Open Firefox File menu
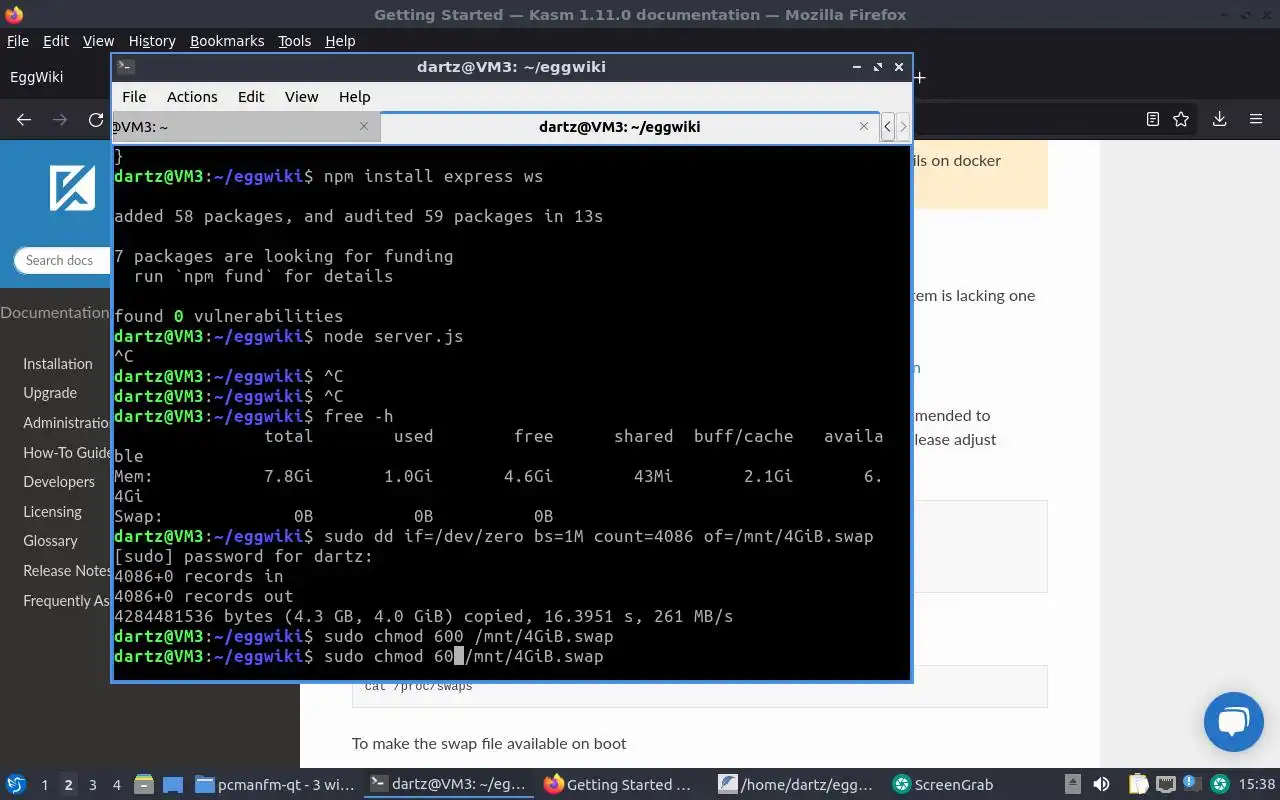The height and width of the screenshot is (800, 1280). tap(18, 41)
